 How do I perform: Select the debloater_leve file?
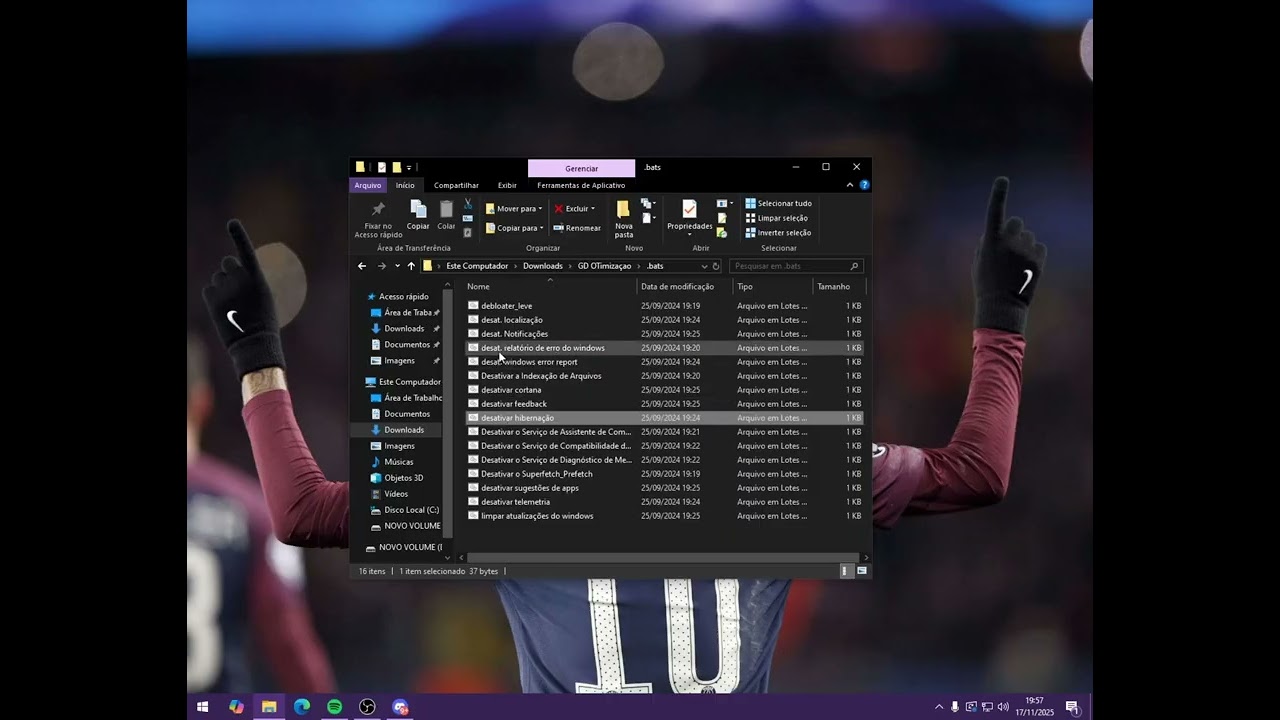506,306
